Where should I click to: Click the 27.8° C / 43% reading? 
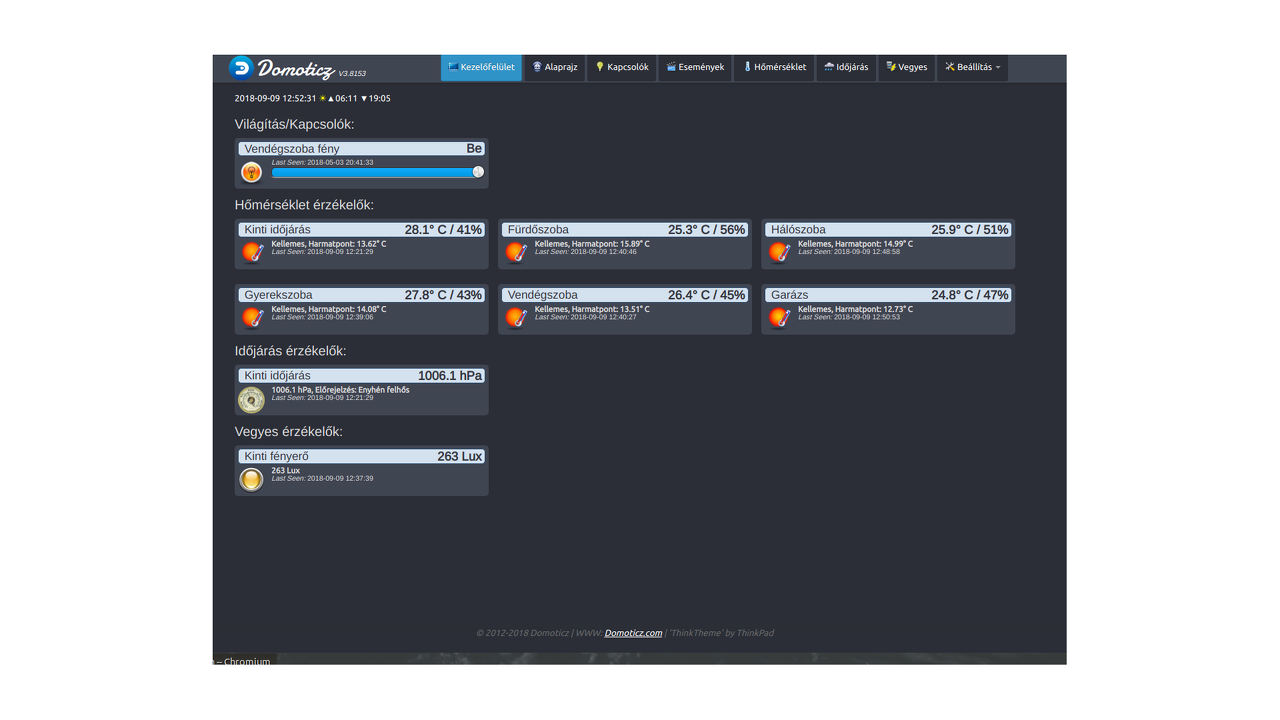click(x=443, y=295)
